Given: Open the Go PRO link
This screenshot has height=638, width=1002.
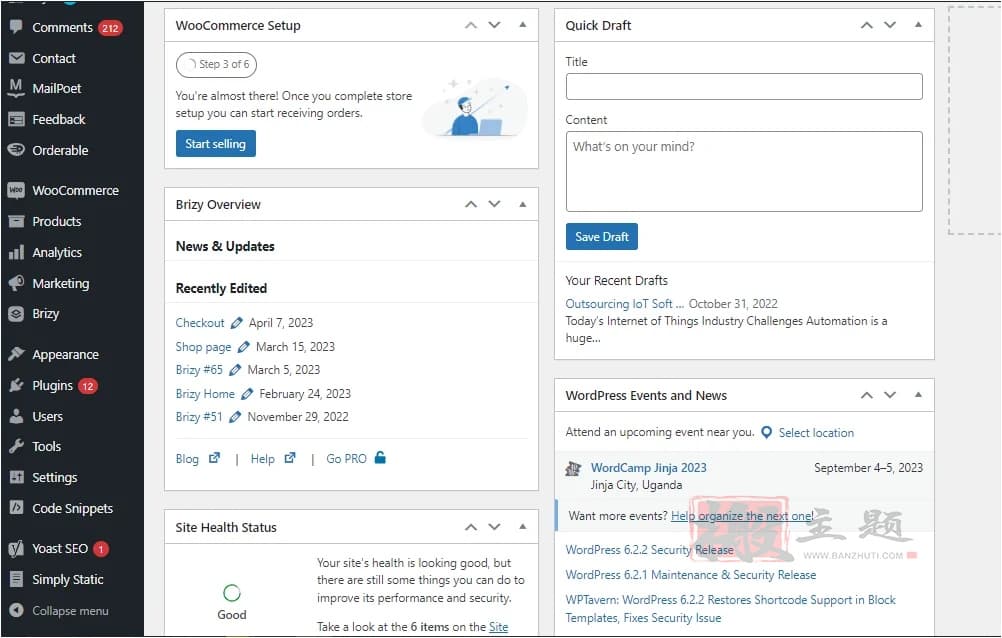Looking at the screenshot, I should [346, 458].
